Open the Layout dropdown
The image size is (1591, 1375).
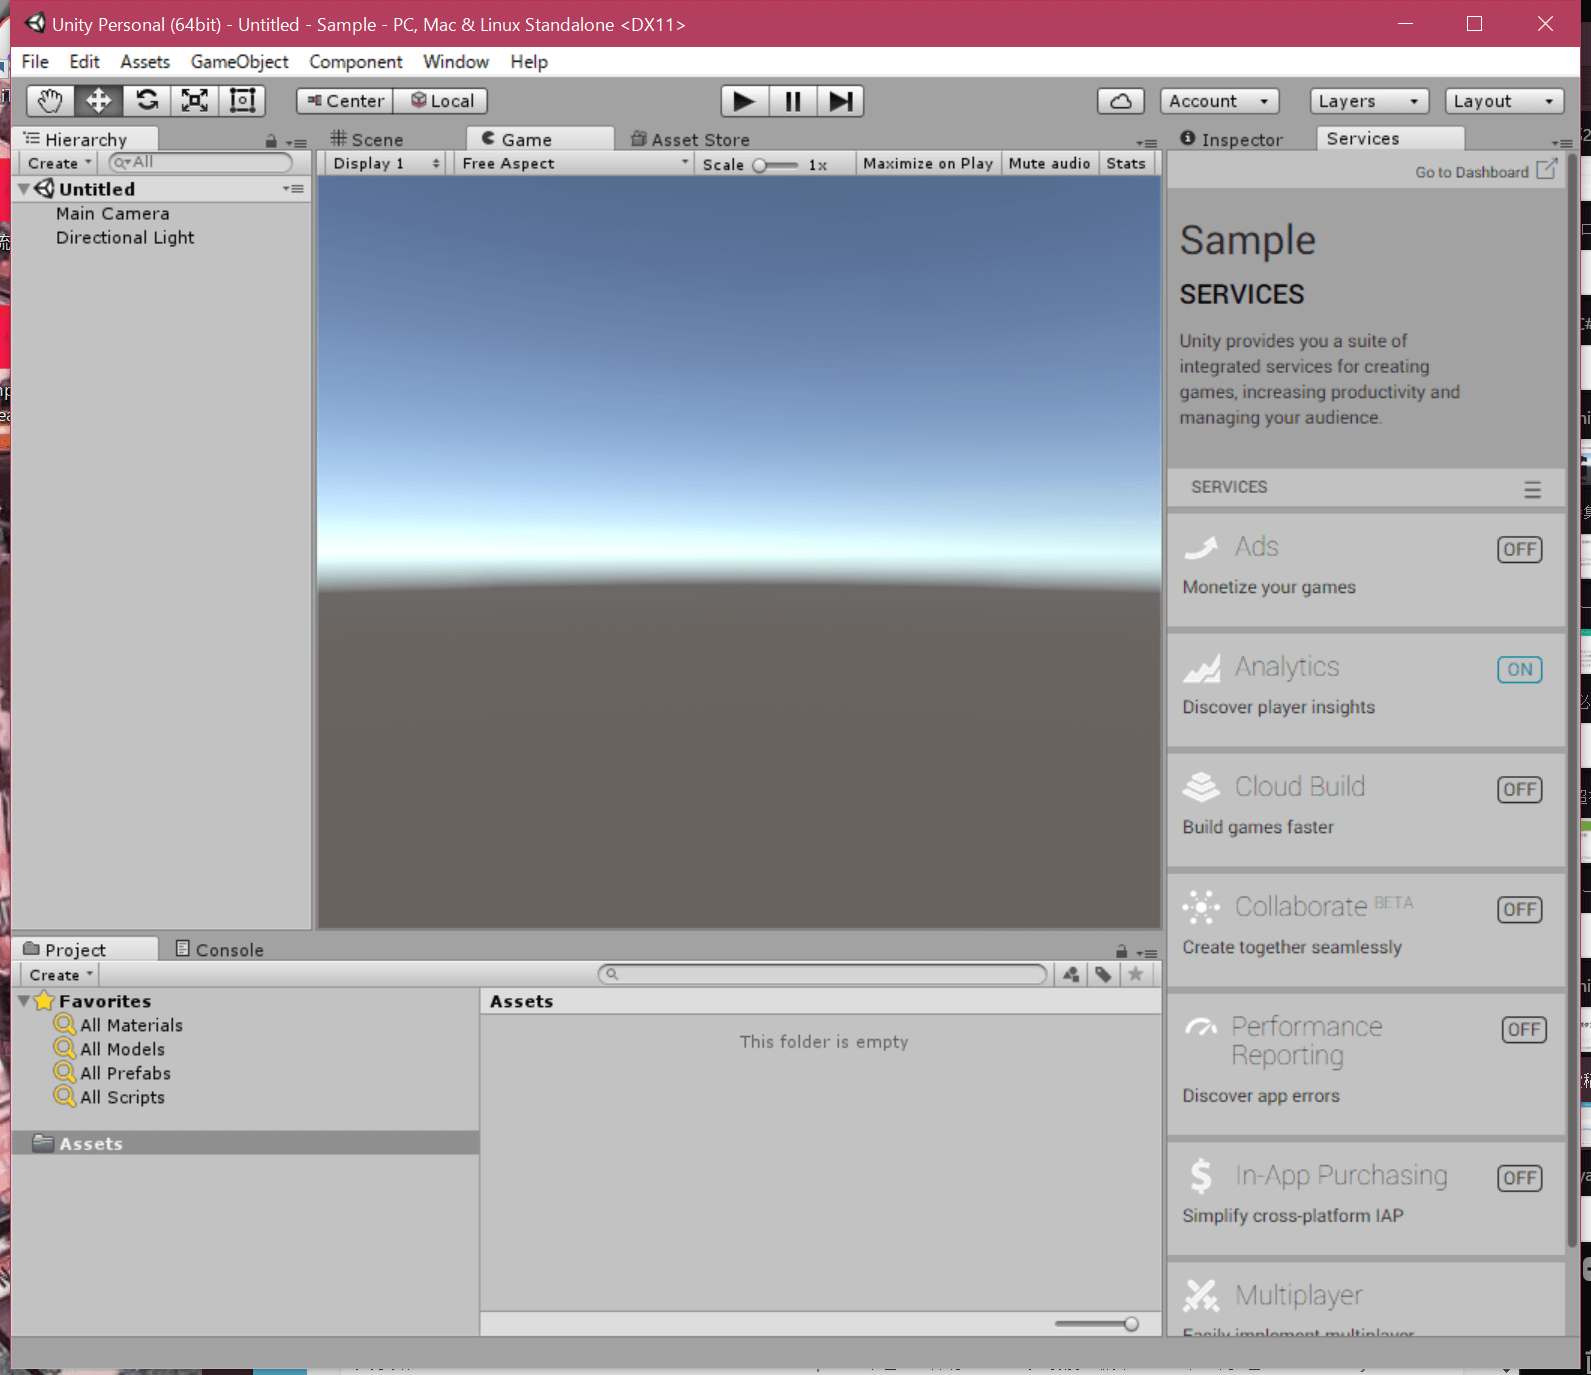pos(1504,101)
